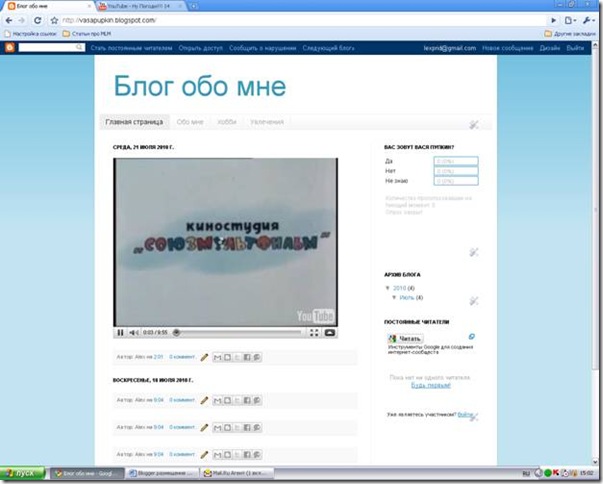Screen dimensions: 603x484
Task: Click Стать постоянным читателем in navbar
Action: (x=132, y=48)
